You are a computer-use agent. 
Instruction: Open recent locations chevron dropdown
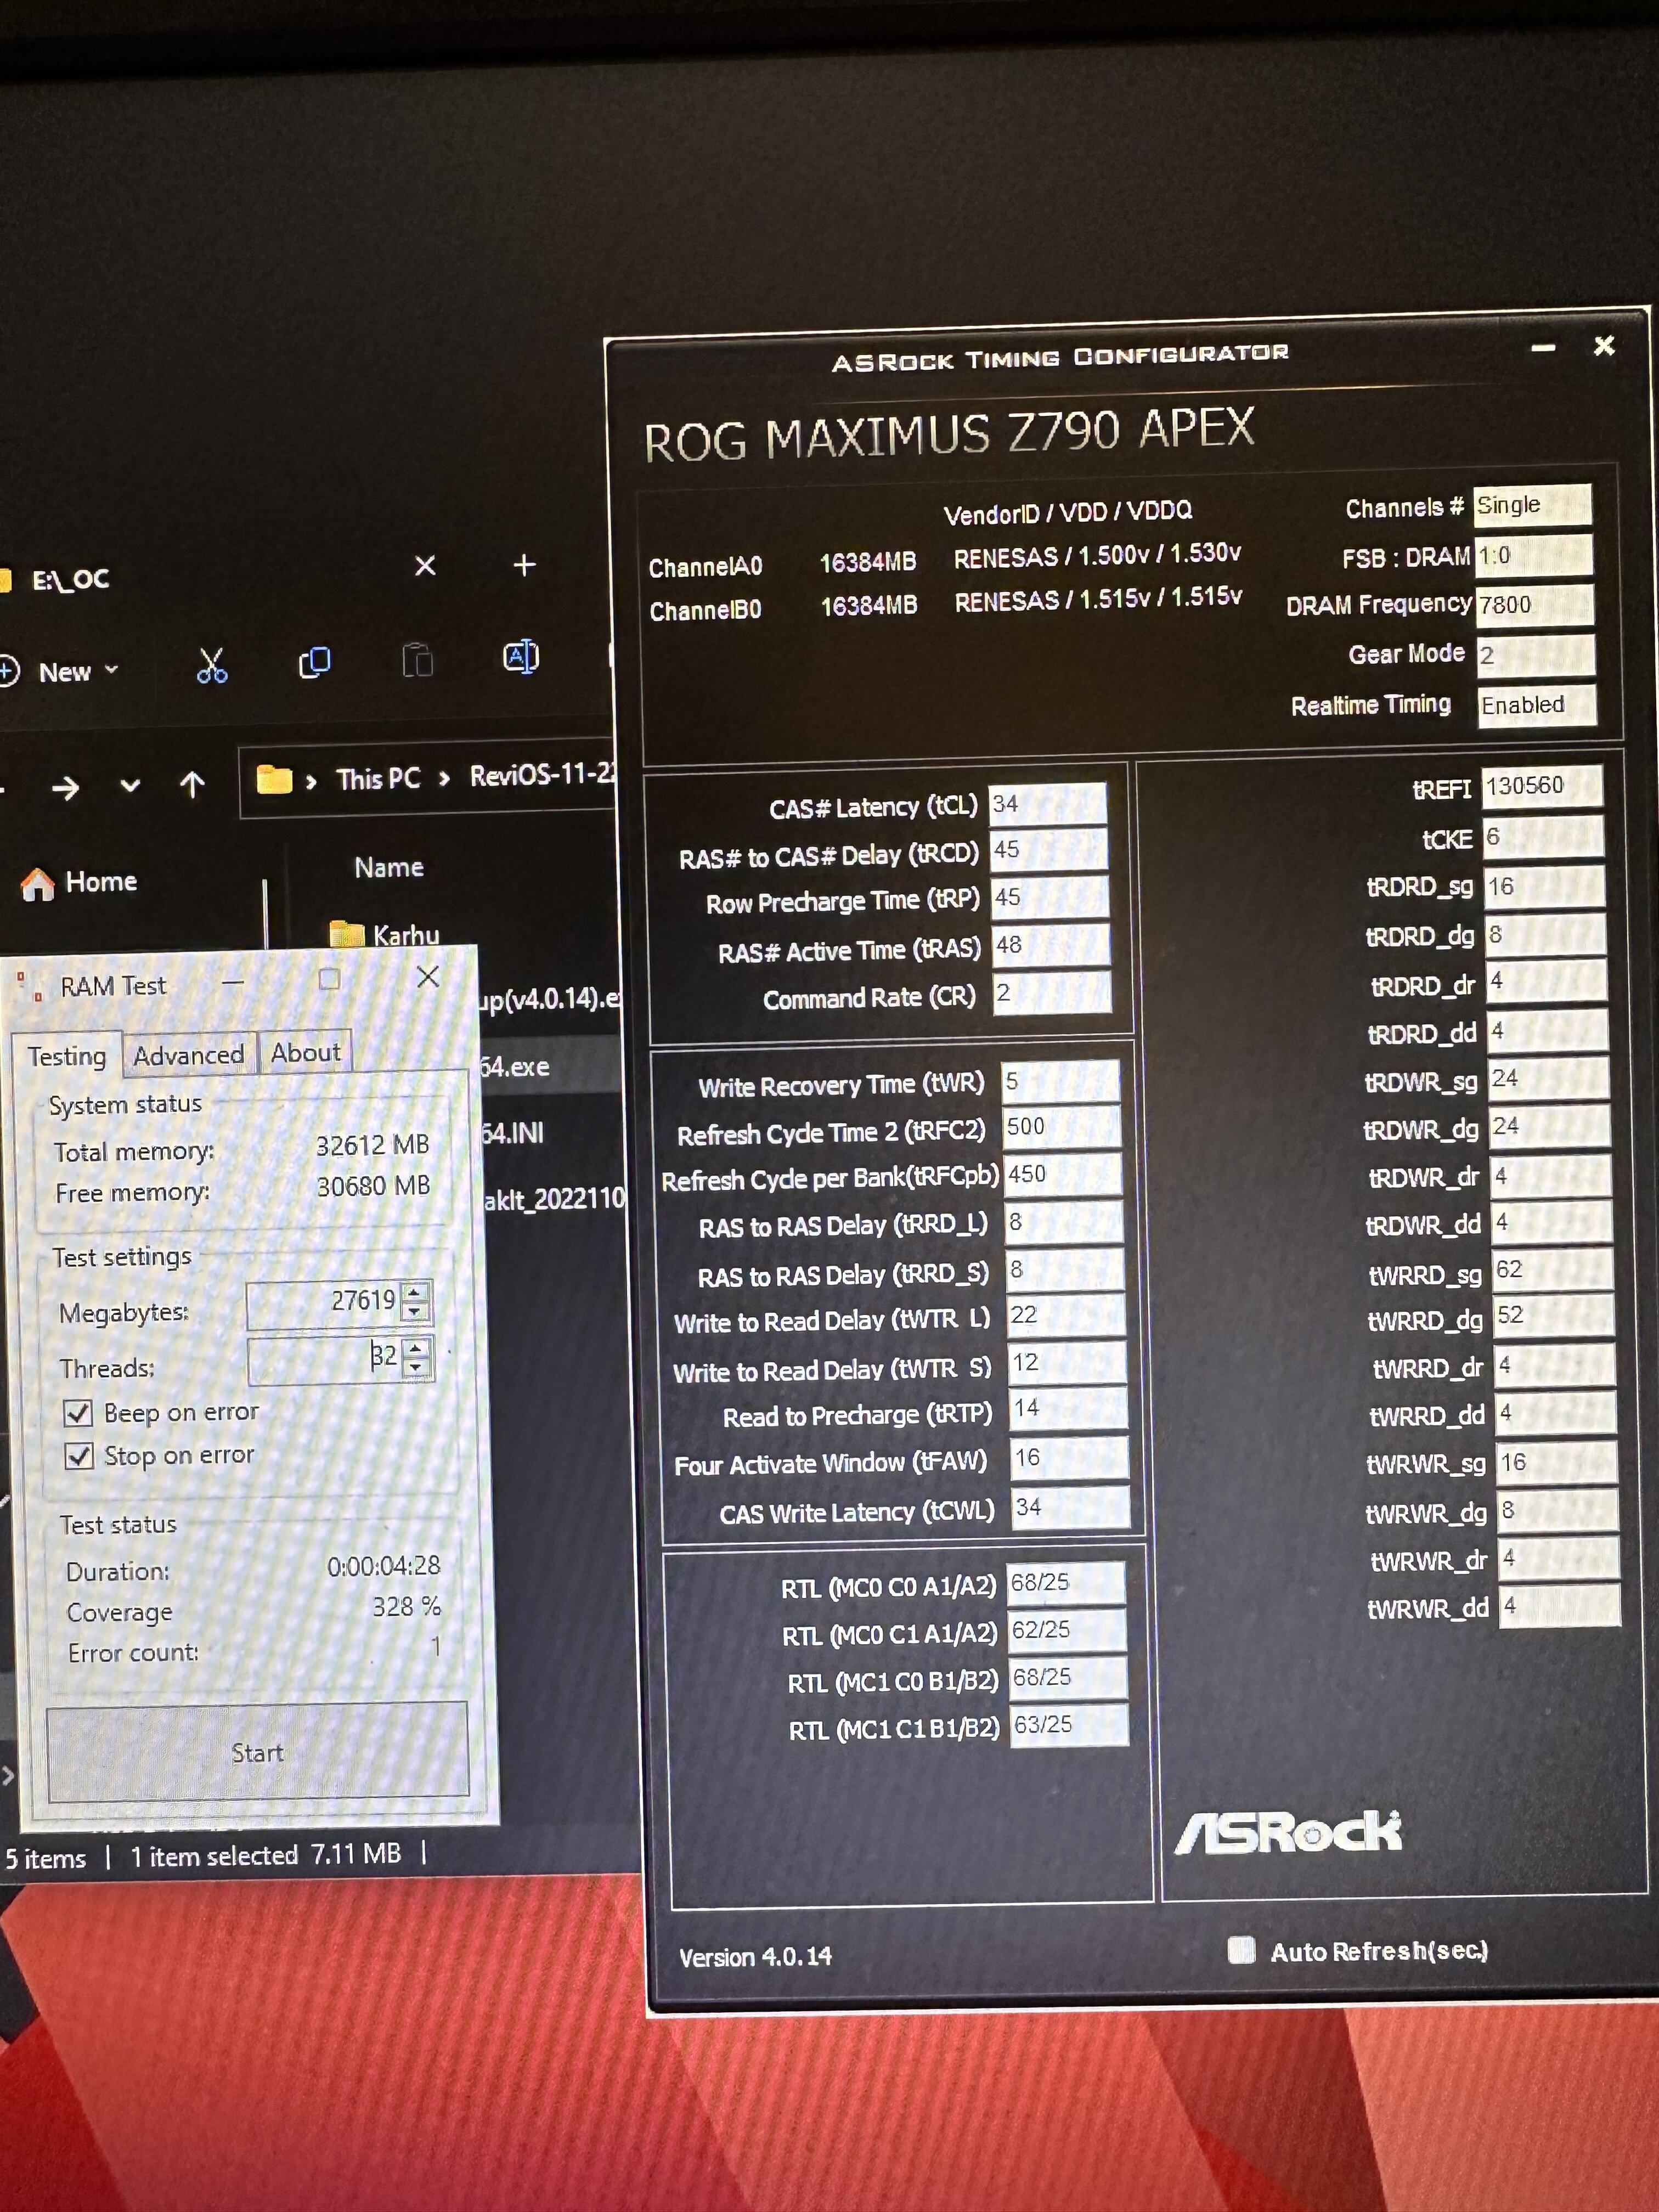(130, 786)
